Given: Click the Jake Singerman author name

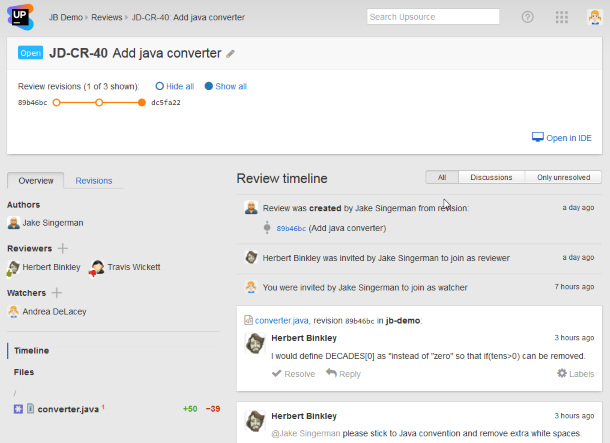Looking at the screenshot, I should (53, 223).
